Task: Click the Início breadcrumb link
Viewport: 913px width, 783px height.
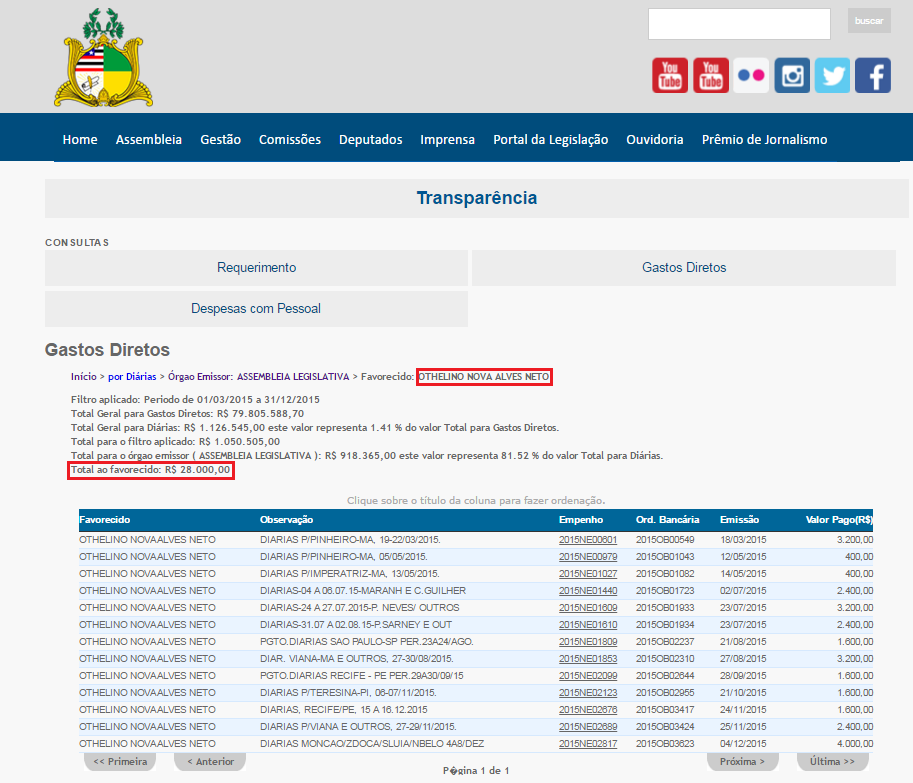Action: pyautogui.click(x=83, y=377)
